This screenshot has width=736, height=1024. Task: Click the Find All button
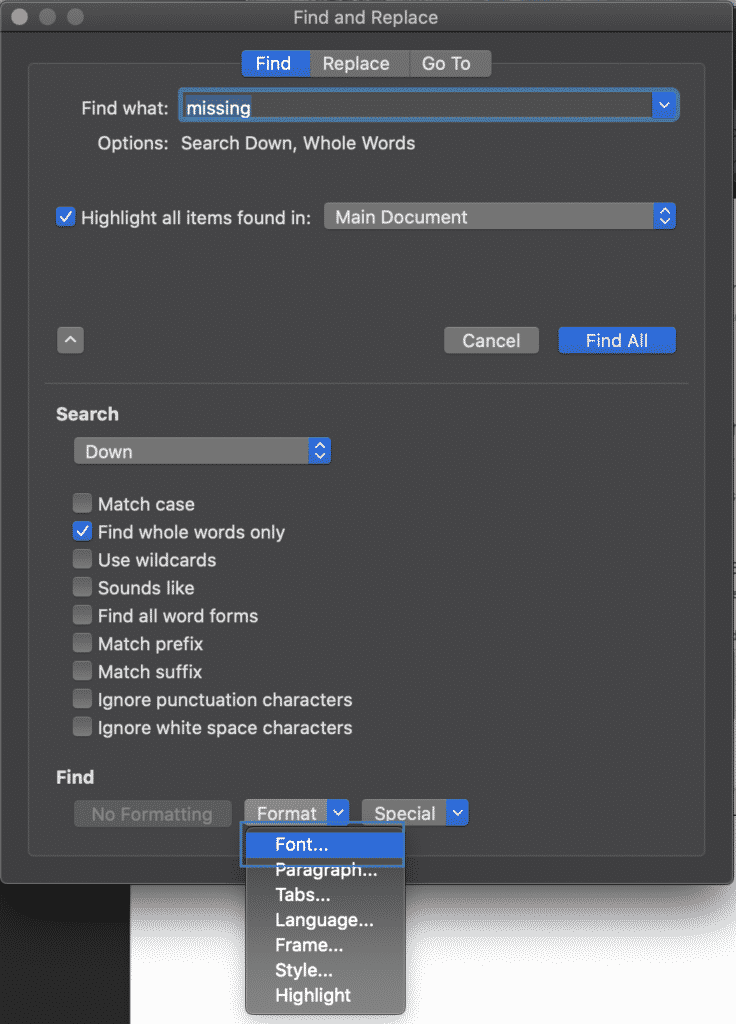tap(616, 340)
